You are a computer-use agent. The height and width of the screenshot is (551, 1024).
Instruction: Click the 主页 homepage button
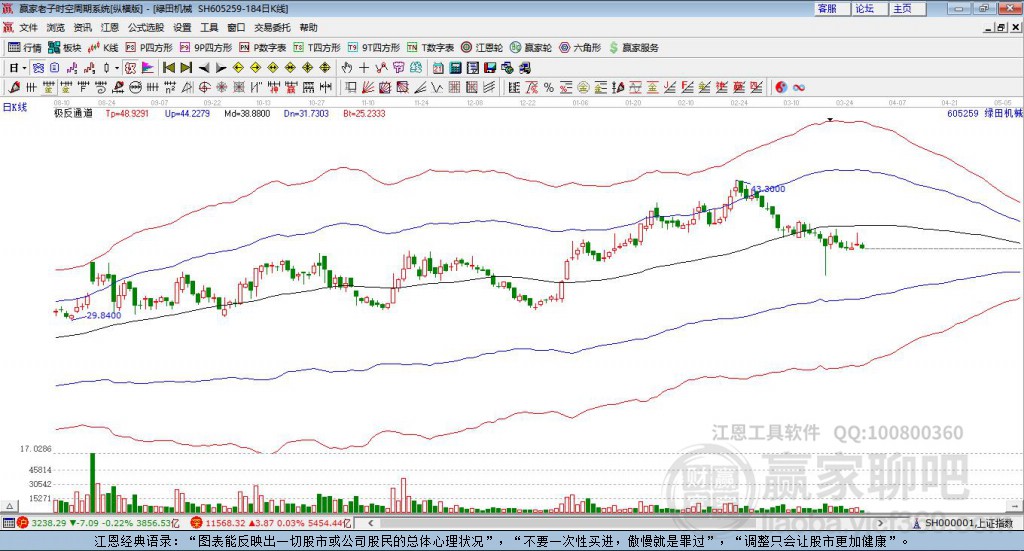907,8
